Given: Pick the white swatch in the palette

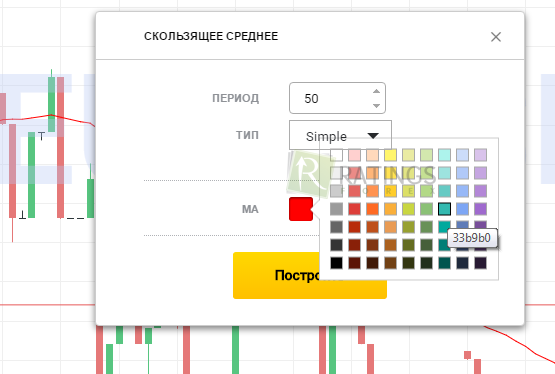Looking at the screenshot, I should 336,155.
